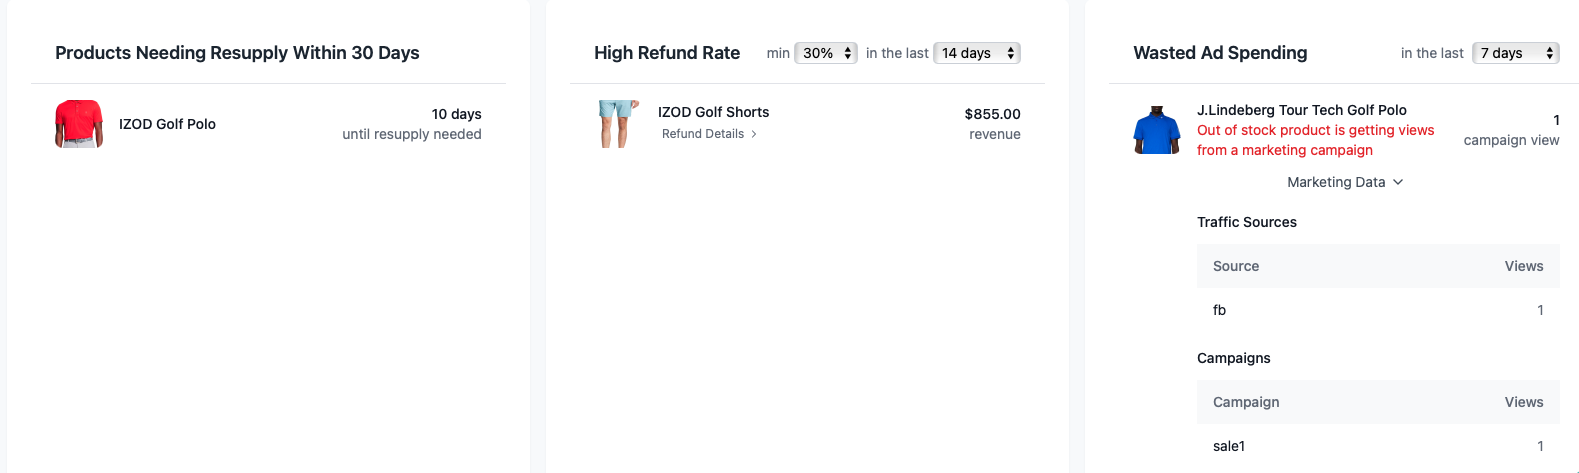Viewport: 1579px width, 473px height.
Task: Click the blue J.Lindeberg polo thumbnail
Action: point(1157,130)
